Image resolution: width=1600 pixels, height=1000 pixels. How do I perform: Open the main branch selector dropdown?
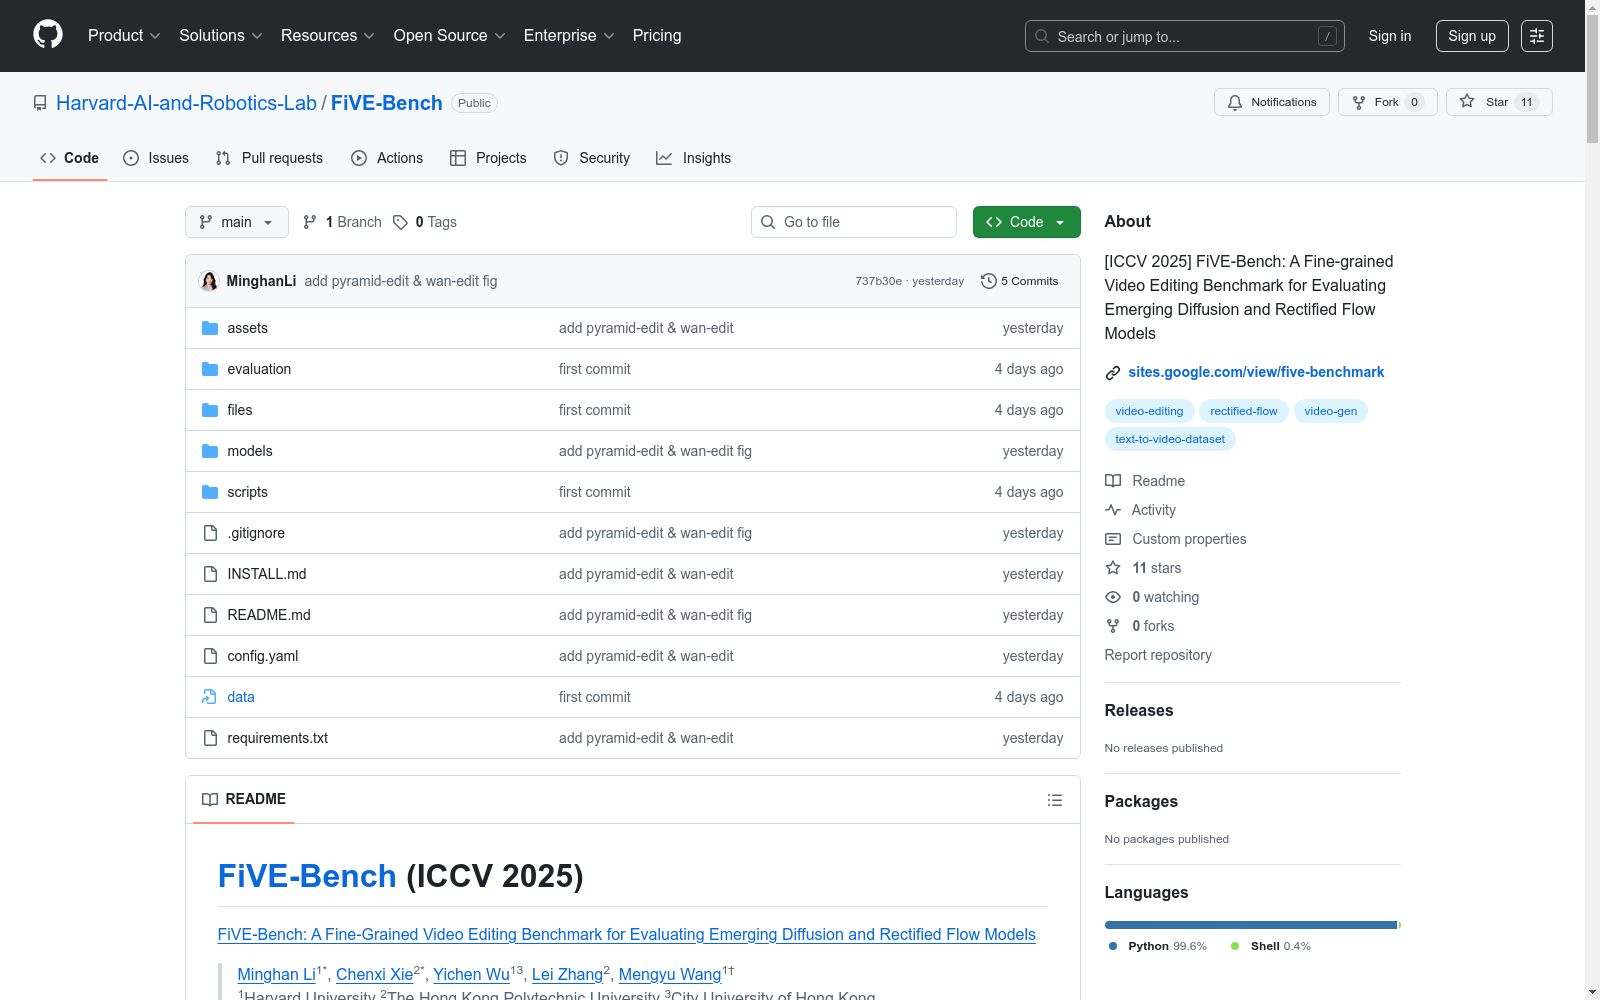[237, 222]
